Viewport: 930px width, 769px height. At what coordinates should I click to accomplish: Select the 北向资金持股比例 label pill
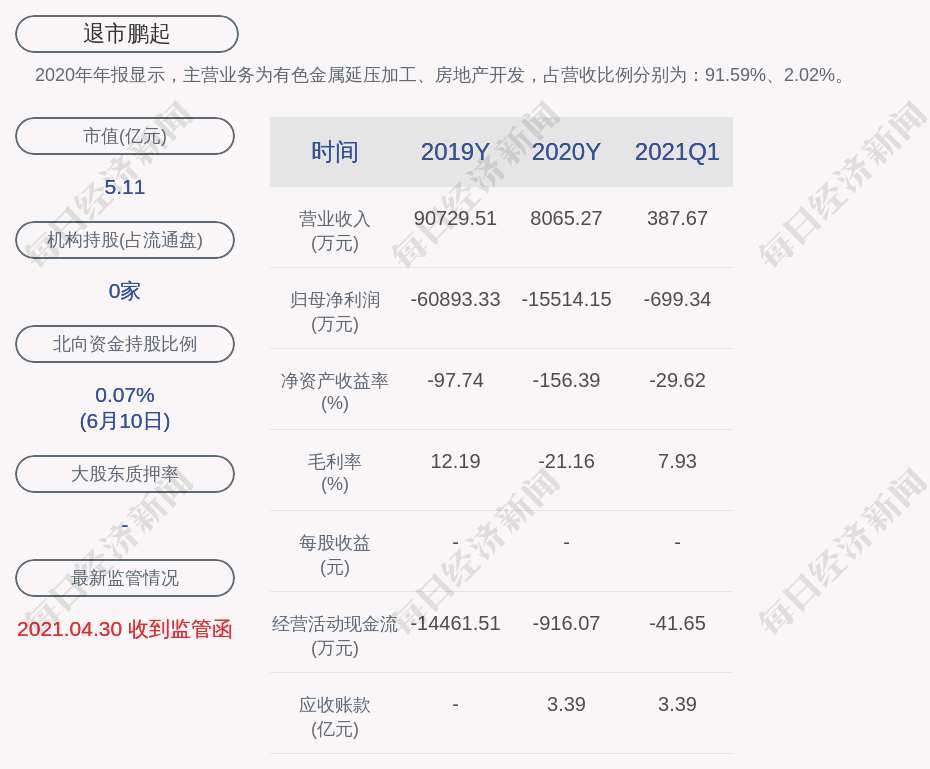coord(125,344)
